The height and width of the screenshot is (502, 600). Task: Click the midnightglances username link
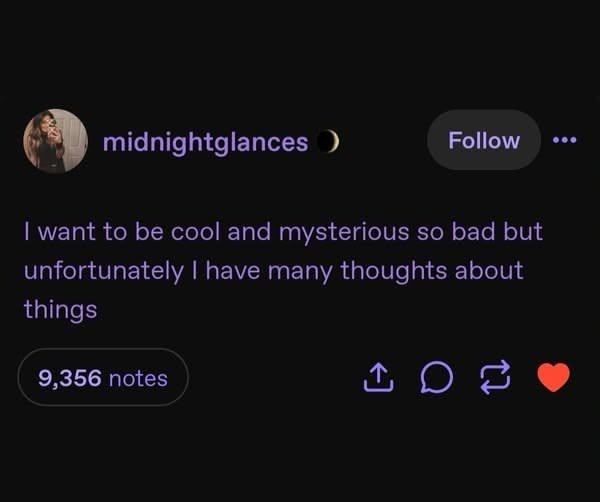click(205, 142)
